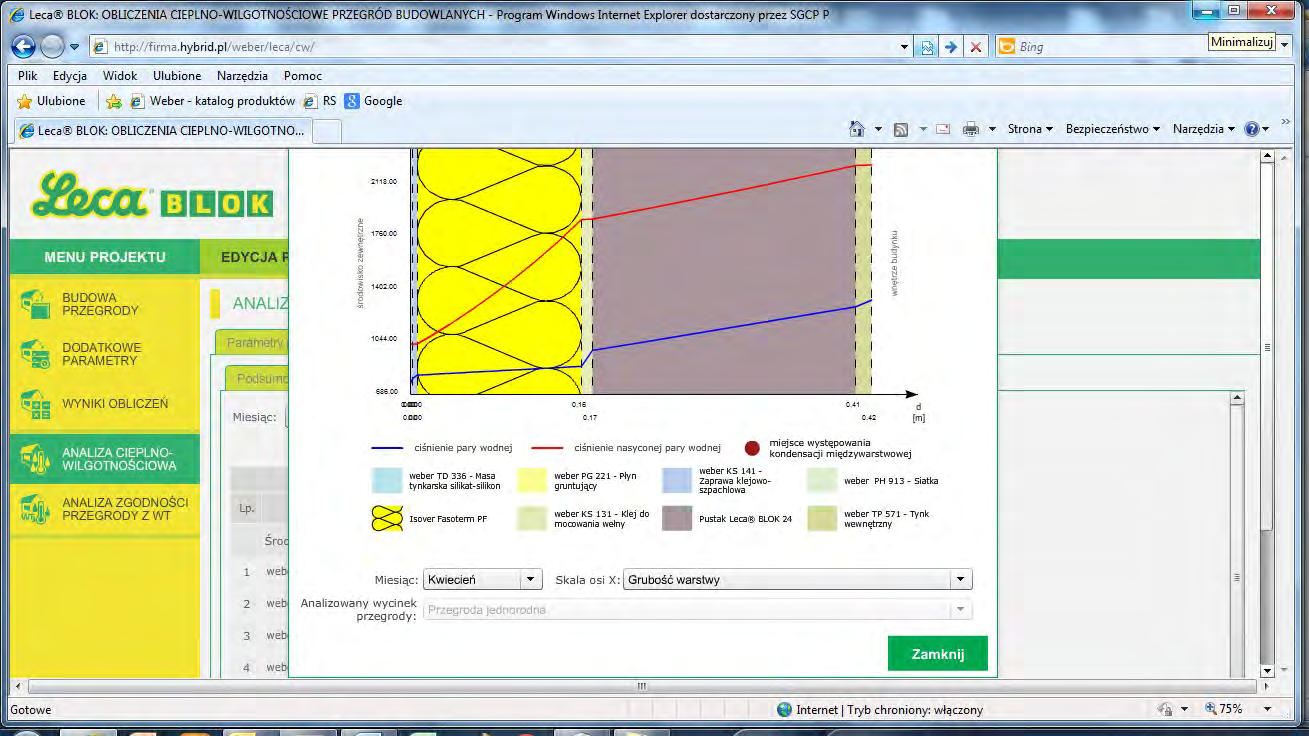
Task: Click the Home icon in command bar
Action: coord(856,129)
